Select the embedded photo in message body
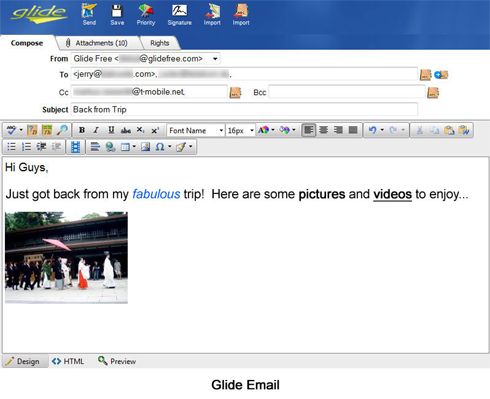The width and height of the screenshot is (490, 399). pos(66,257)
